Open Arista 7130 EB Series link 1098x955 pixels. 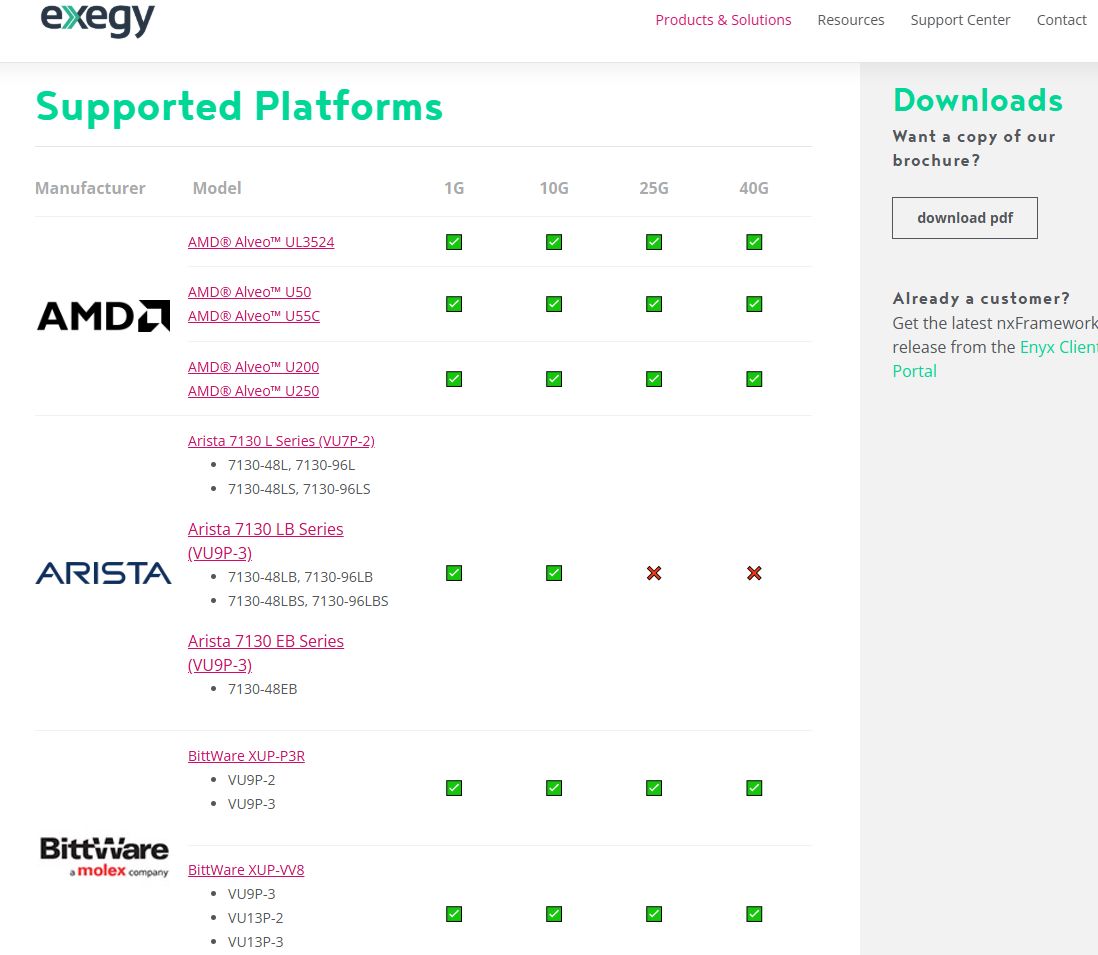tap(265, 641)
